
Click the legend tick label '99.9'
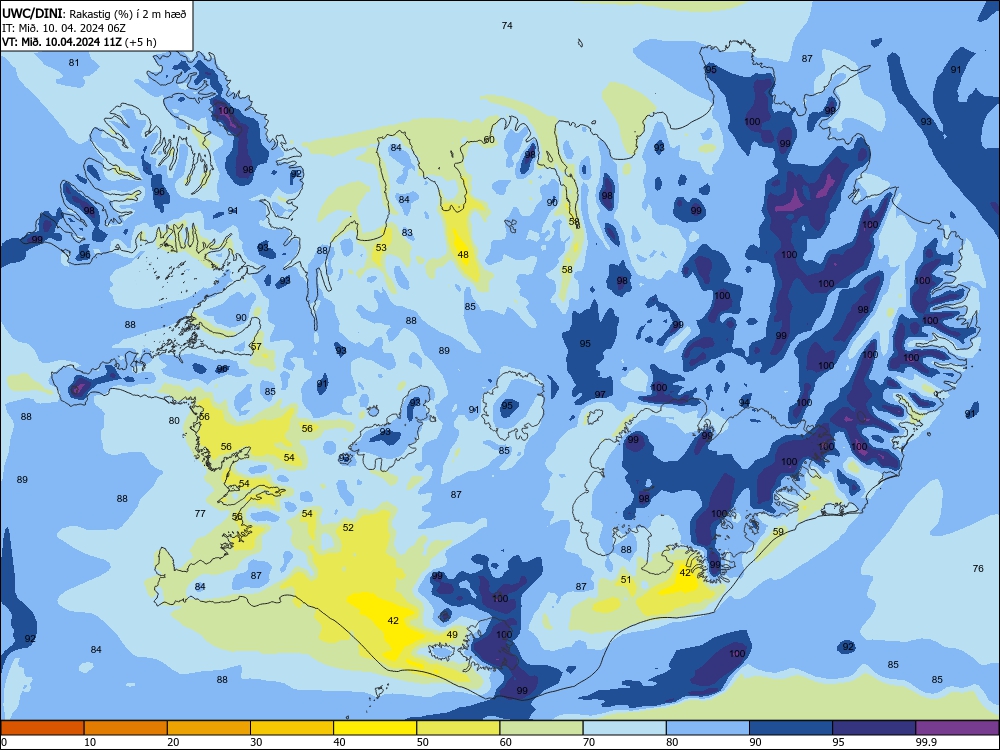(x=925, y=742)
